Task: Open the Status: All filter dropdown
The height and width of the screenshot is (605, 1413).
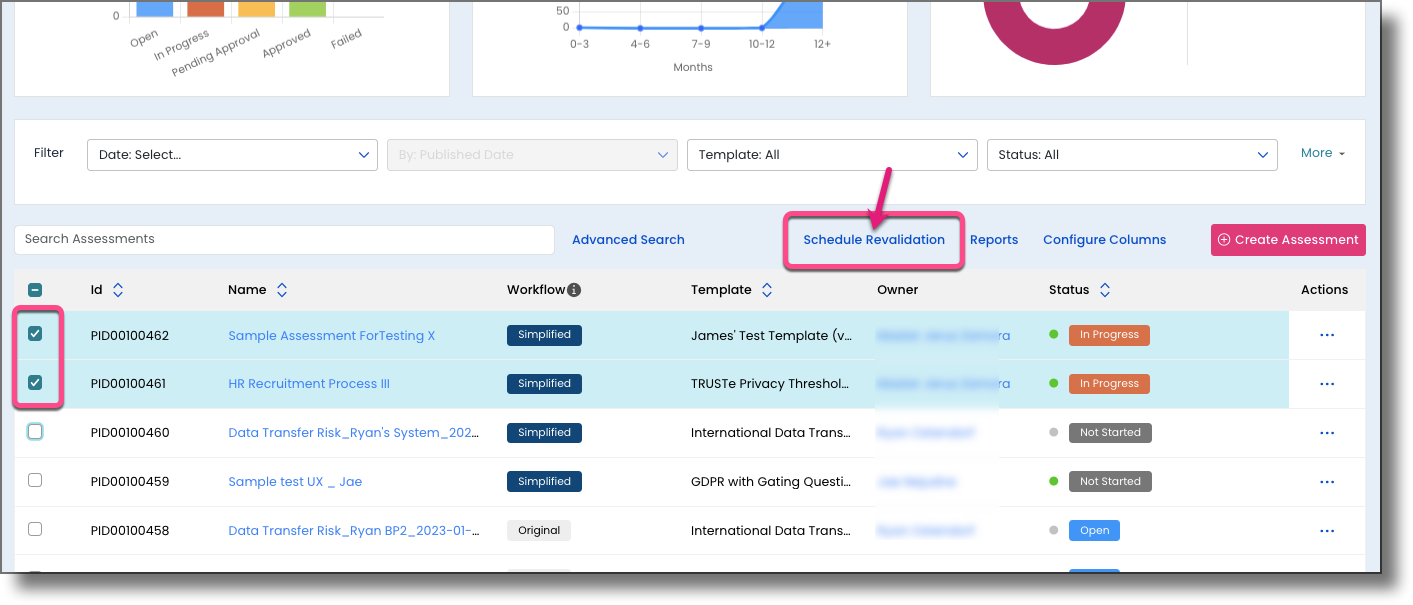Action: 1132,155
